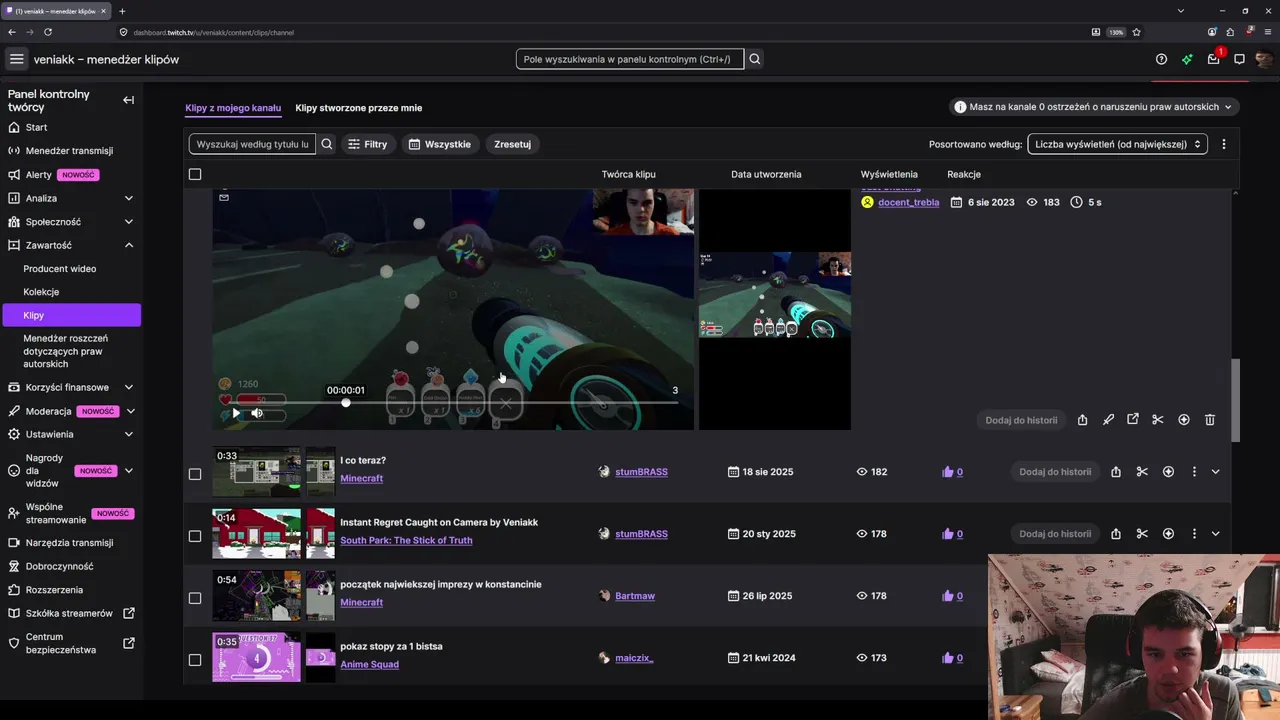The image size is (1280, 720).
Task: Click the pen edit icon on expanded clip
Action: click(1108, 420)
